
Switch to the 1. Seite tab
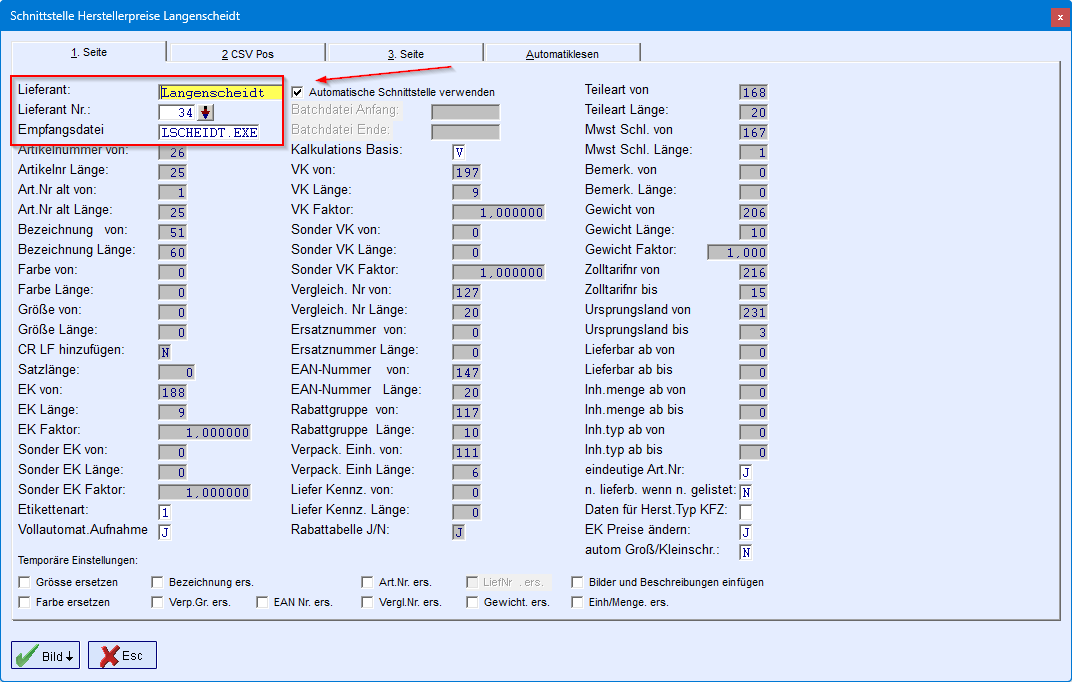tap(89, 53)
